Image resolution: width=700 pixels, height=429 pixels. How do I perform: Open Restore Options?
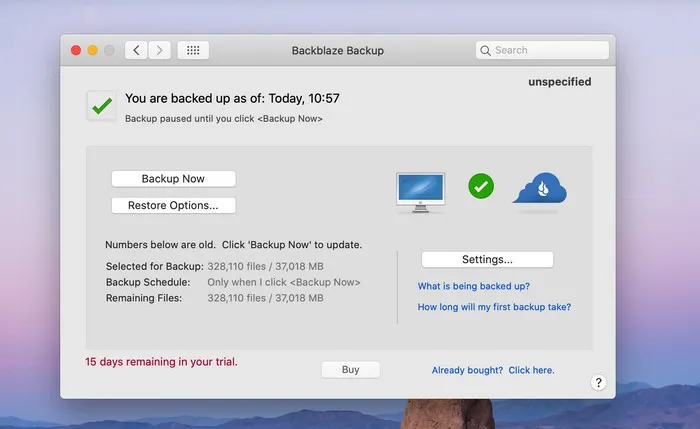[x=173, y=205]
